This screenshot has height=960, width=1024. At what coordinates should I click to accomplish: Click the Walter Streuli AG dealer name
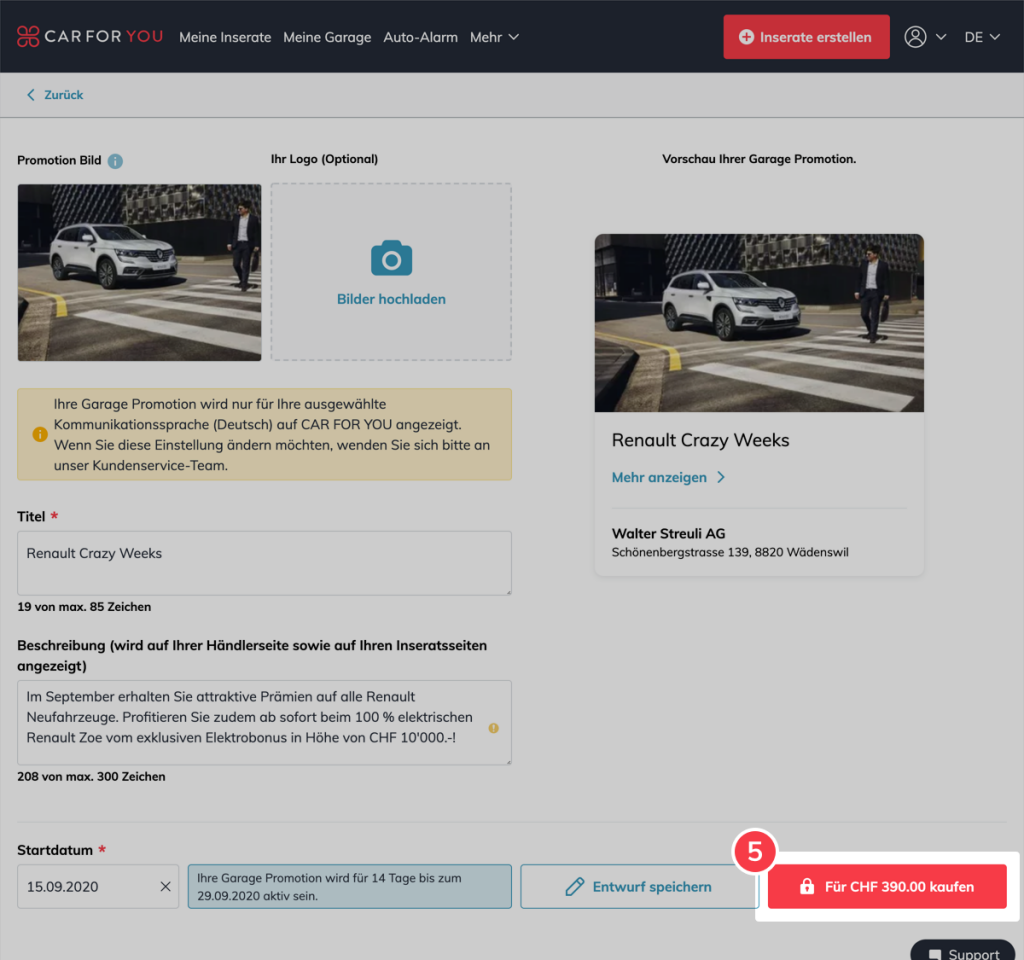(x=668, y=534)
